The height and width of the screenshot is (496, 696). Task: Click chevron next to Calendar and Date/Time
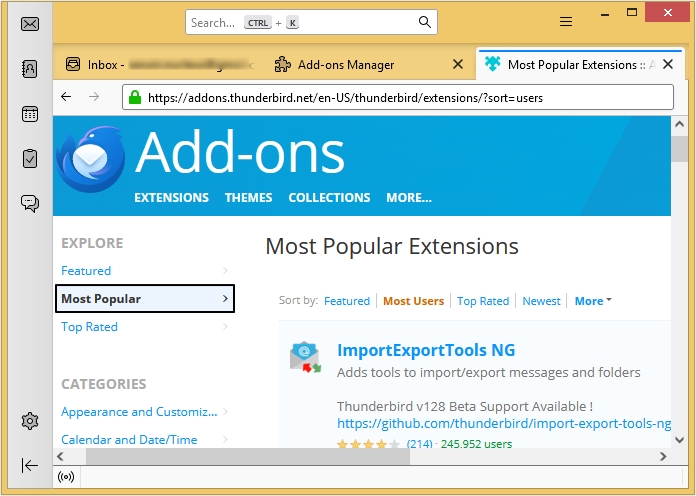click(225, 440)
